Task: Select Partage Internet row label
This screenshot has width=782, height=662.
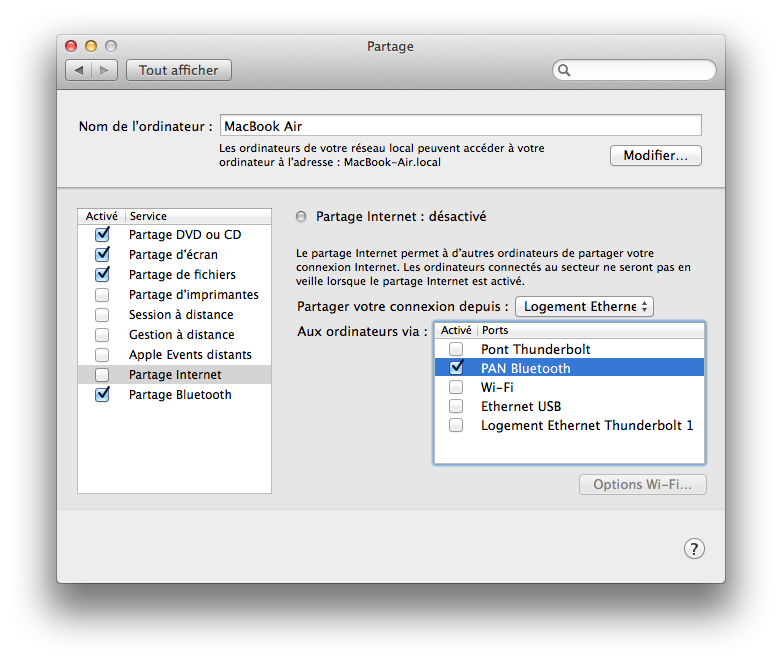Action: pyautogui.click(x=175, y=375)
